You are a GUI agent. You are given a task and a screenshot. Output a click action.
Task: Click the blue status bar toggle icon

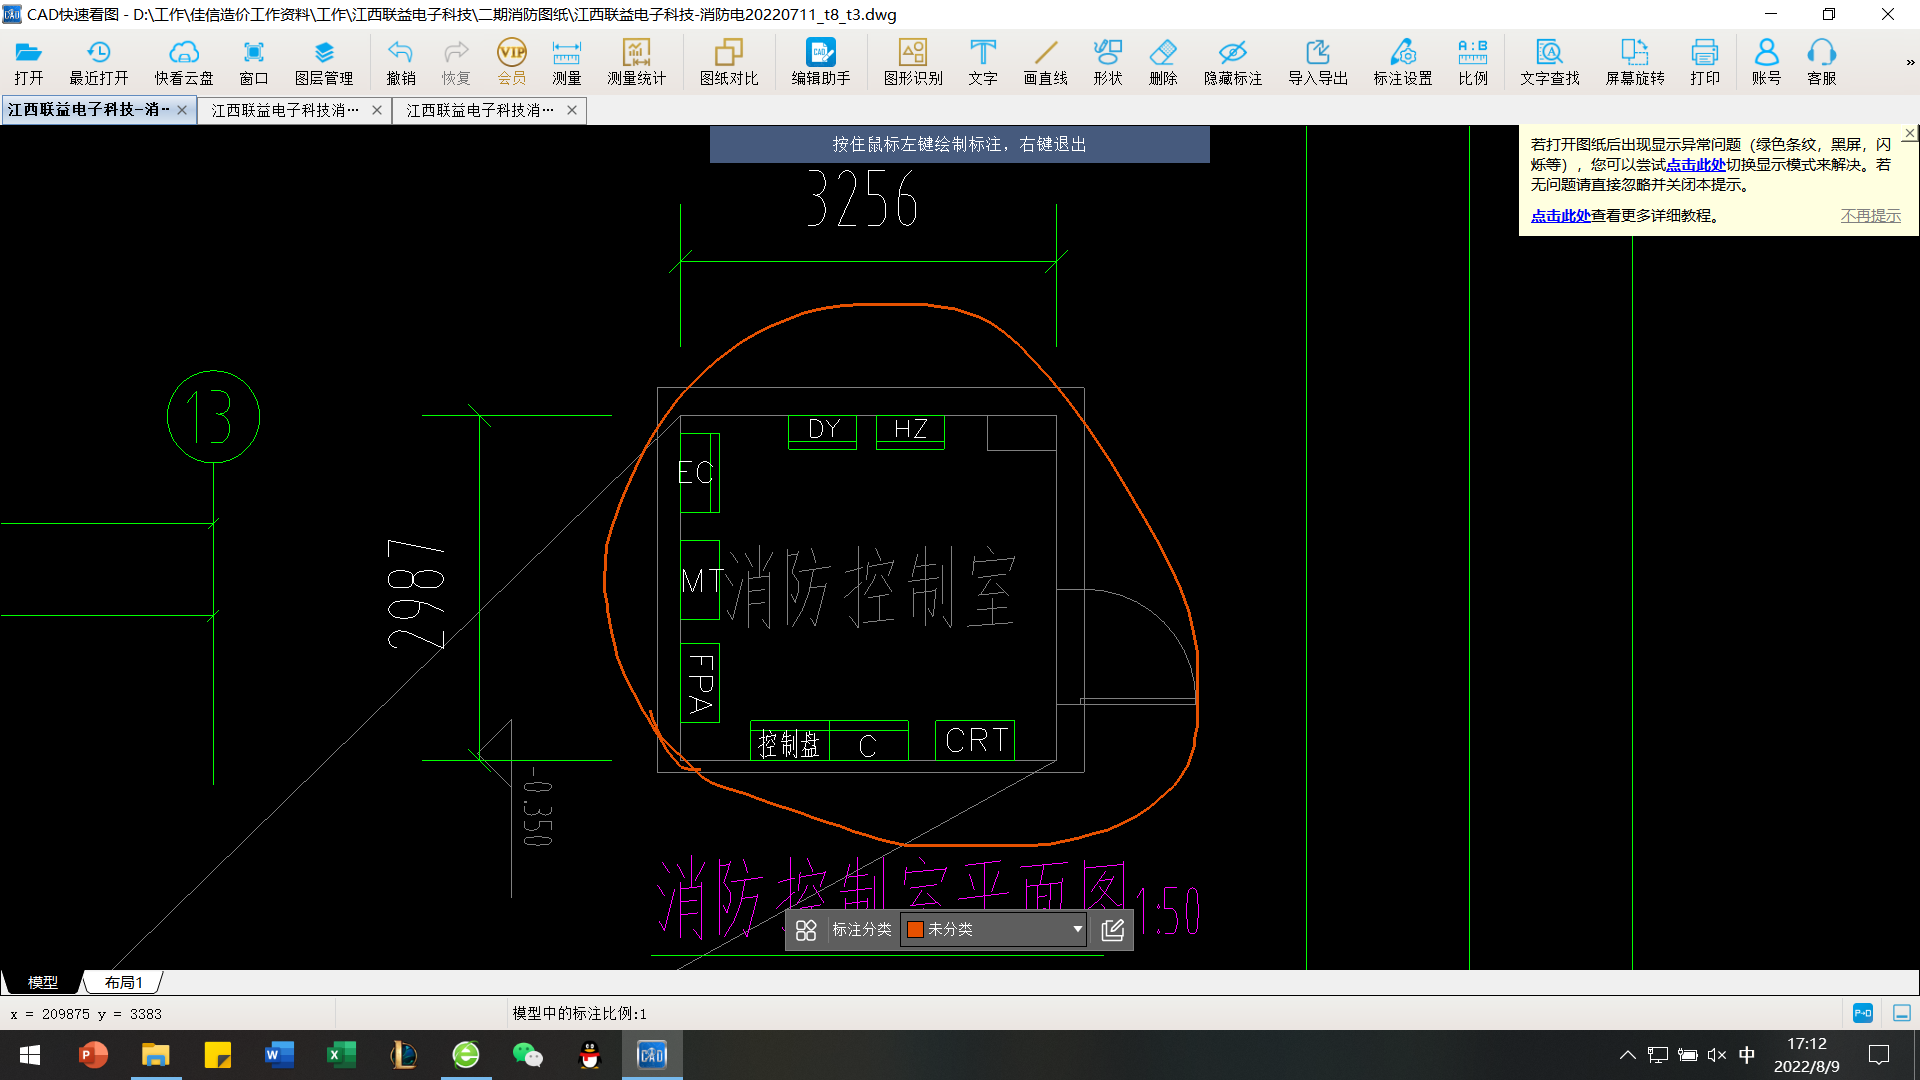[1863, 1013]
